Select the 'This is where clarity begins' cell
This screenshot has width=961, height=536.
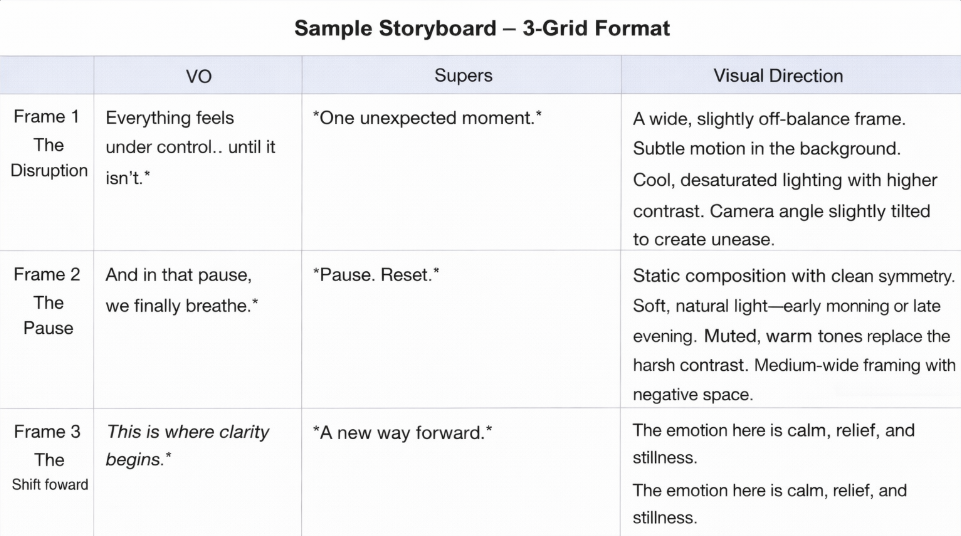point(188,446)
